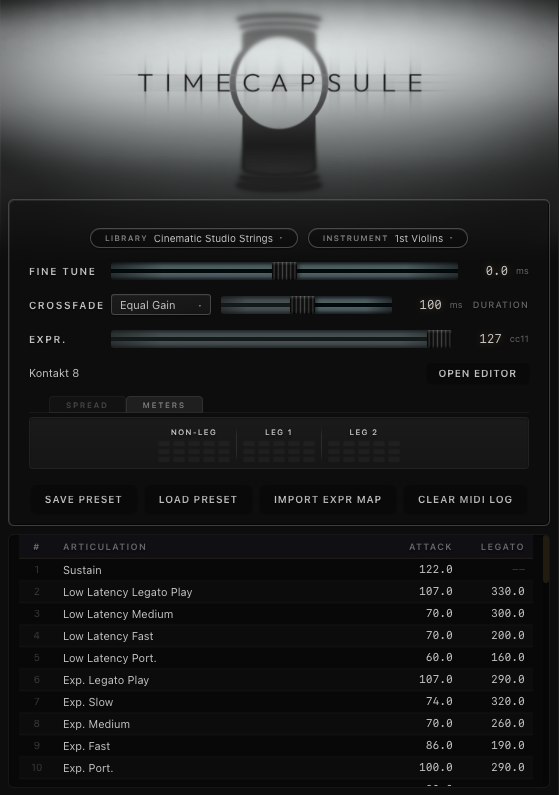The image size is (559, 795).
Task: Click Exp. Fast legato value 190.0
Action: pyautogui.click(x=507, y=745)
